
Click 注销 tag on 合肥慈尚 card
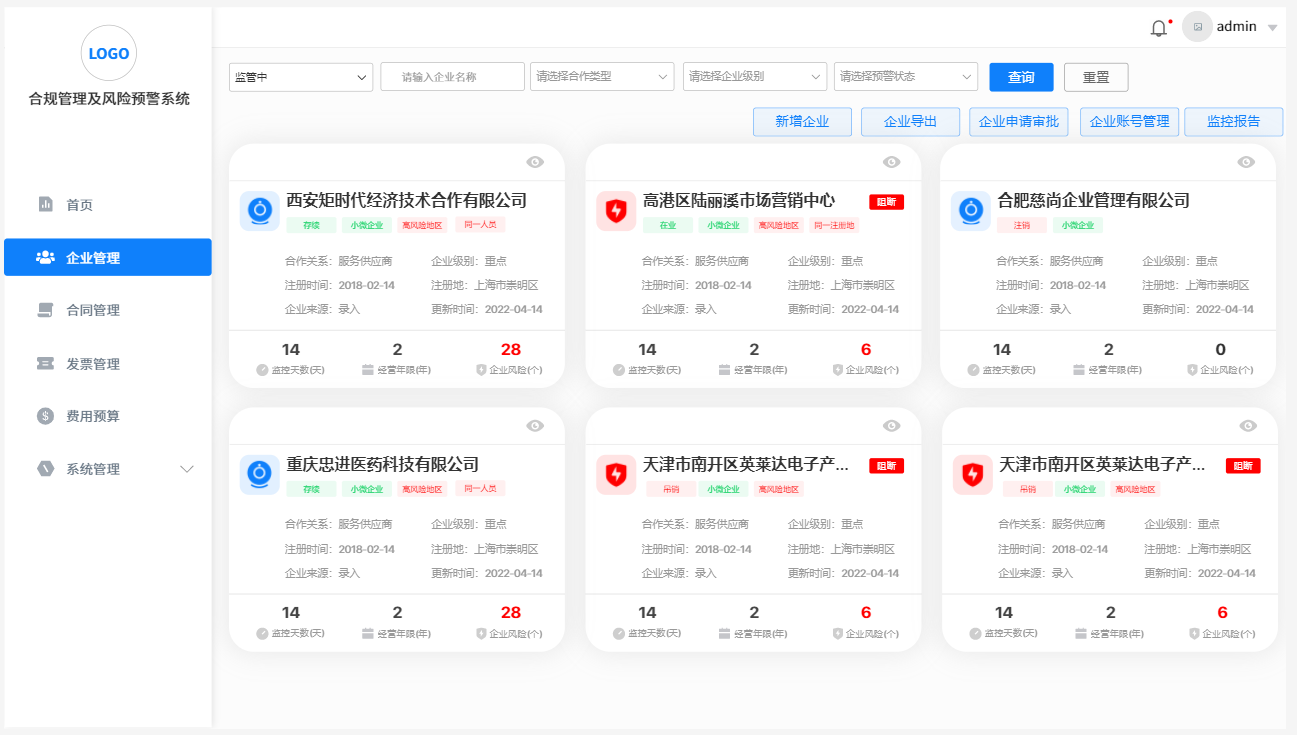pyautogui.click(x=1022, y=226)
